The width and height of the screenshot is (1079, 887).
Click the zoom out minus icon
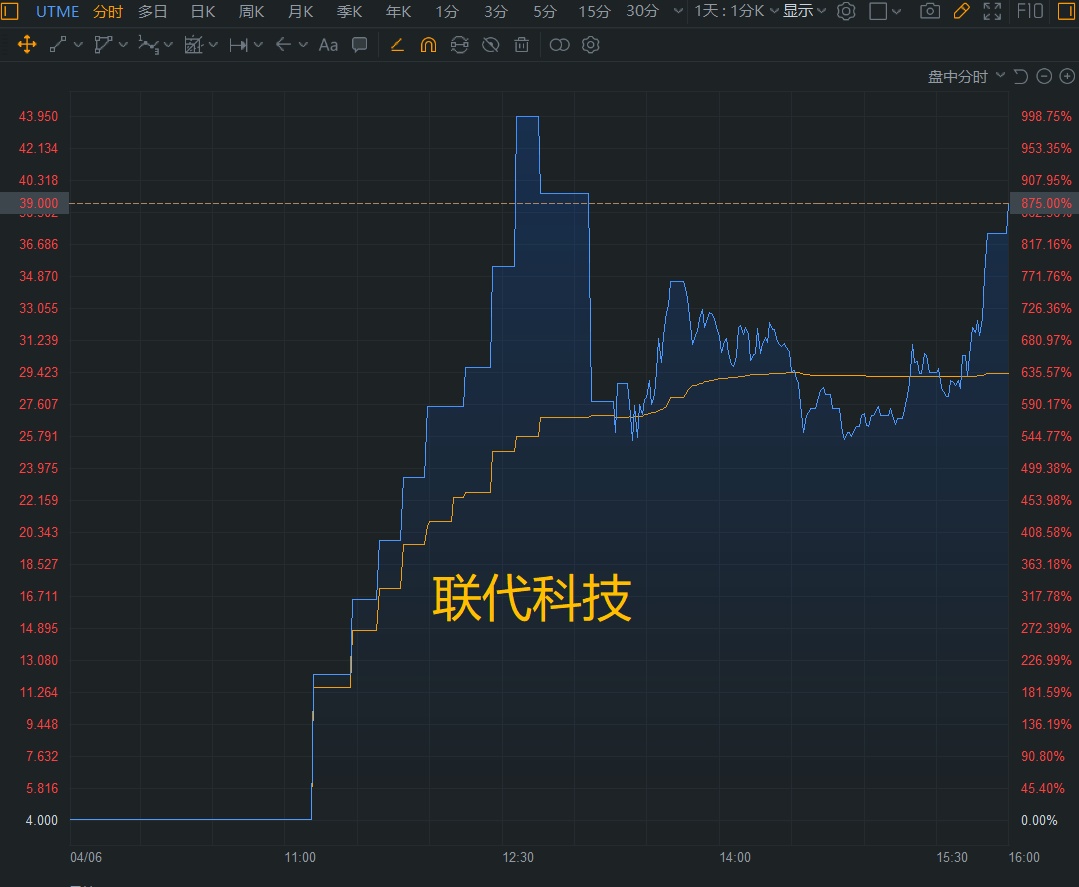pyautogui.click(x=1044, y=76)
